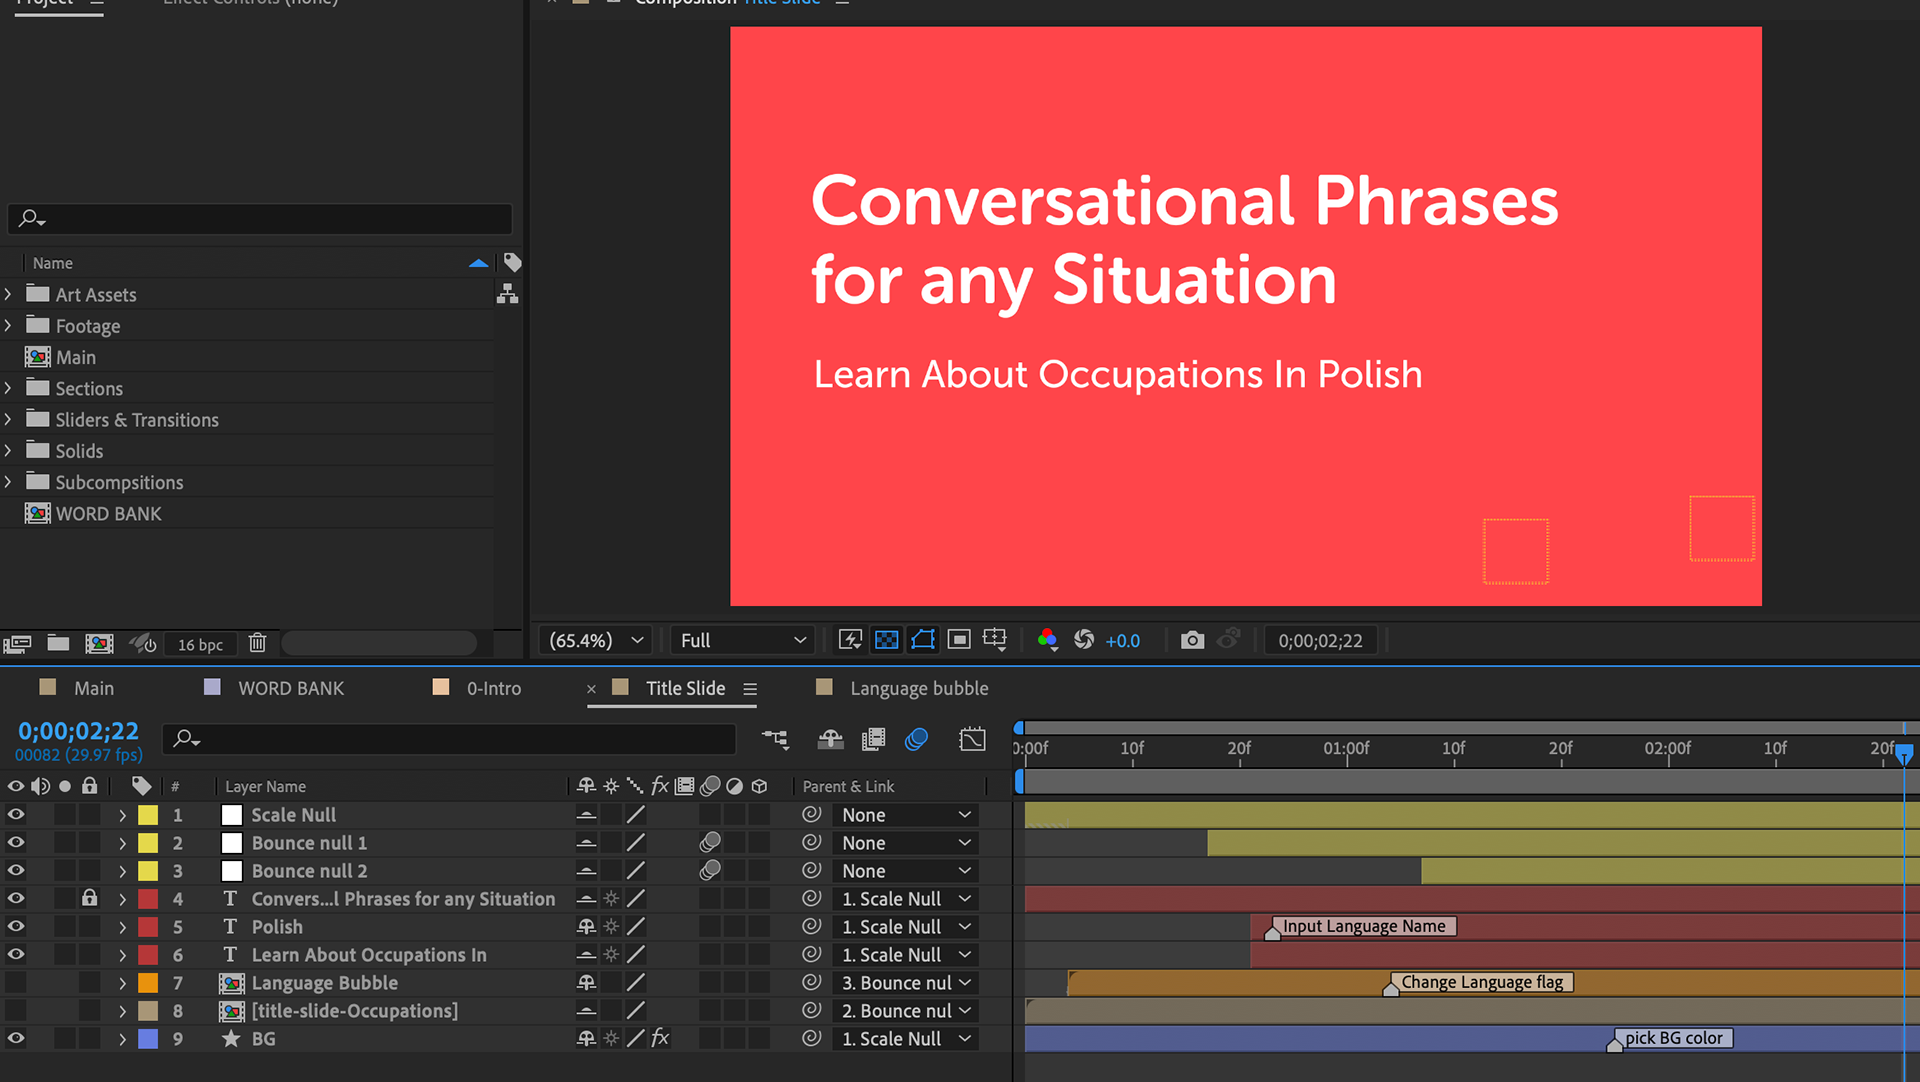Screen dimensions: 1920x1082
Task: Click the 16 bpc color depth button
Action: tap(200, 645)
